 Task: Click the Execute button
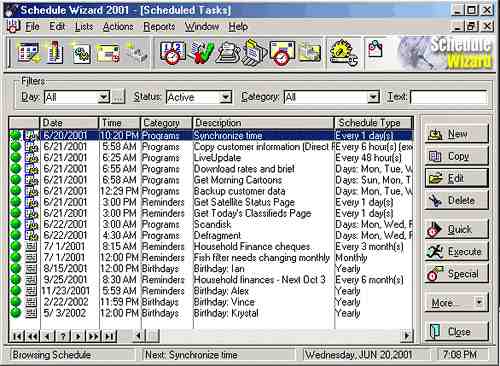point(456,251)
